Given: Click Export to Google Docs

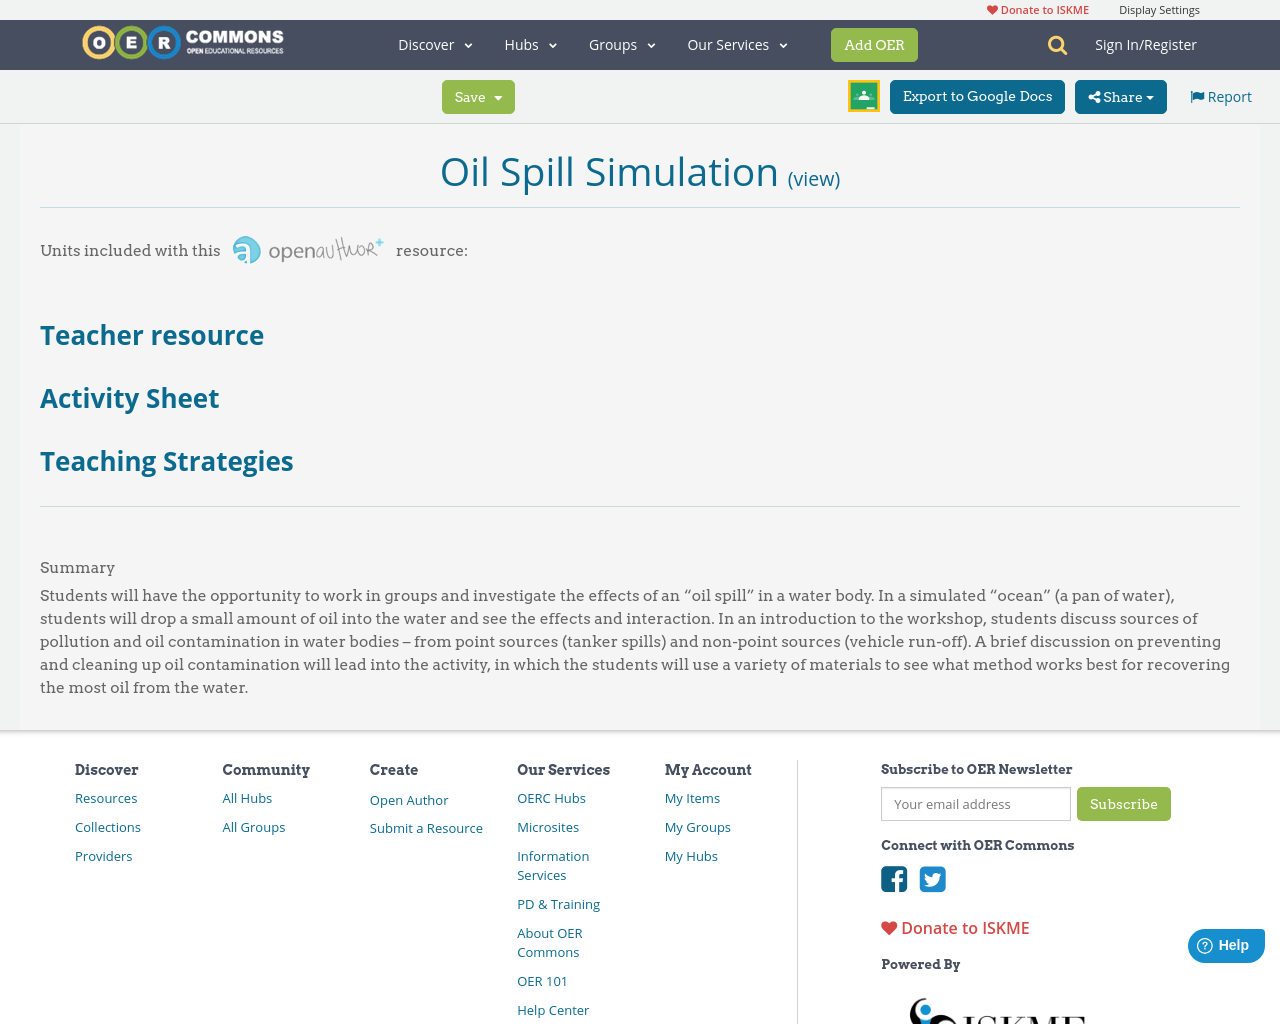Looking at the screenshot, I should click(x=977, y=95).
